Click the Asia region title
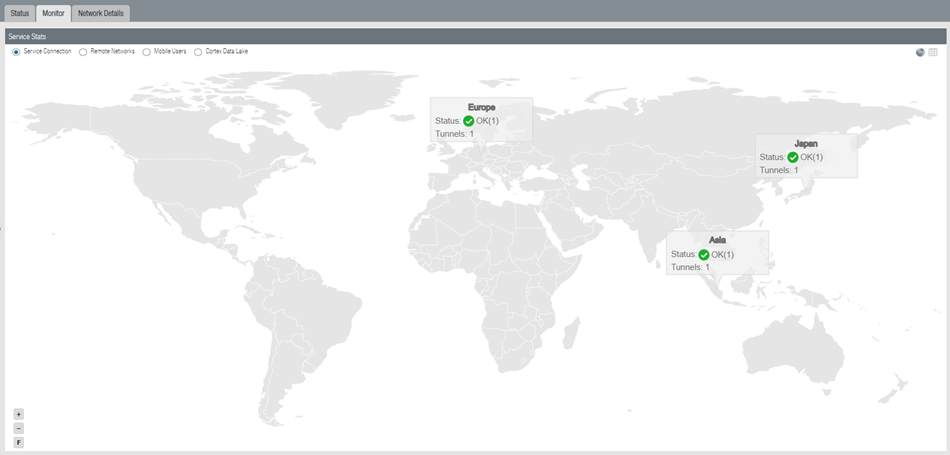The image size is (950, 455). click(x=717, y=241)
